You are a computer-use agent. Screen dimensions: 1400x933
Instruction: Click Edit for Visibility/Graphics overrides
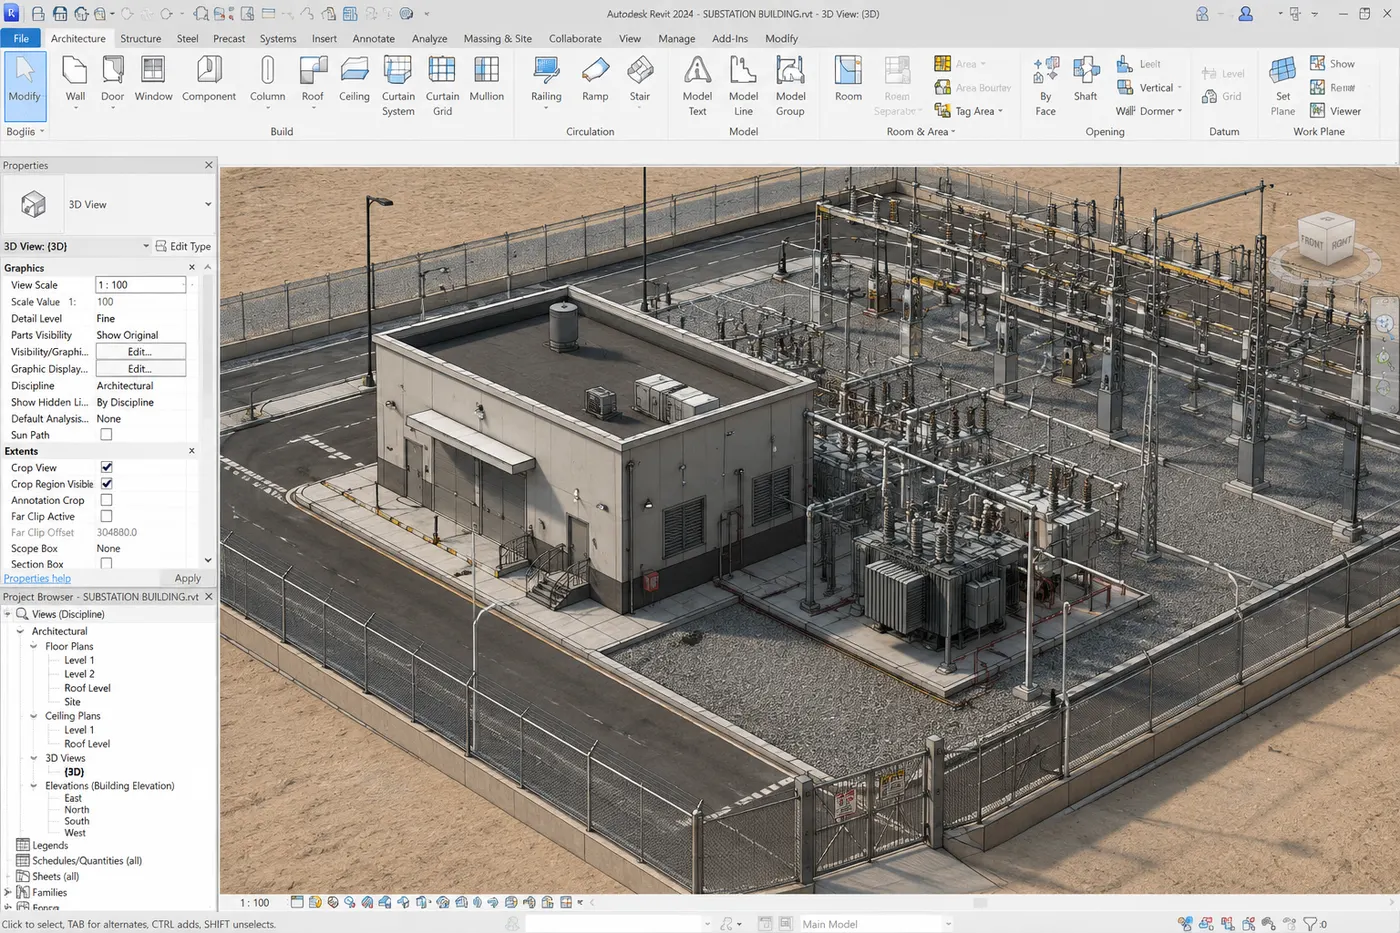[x=140, y=352]
